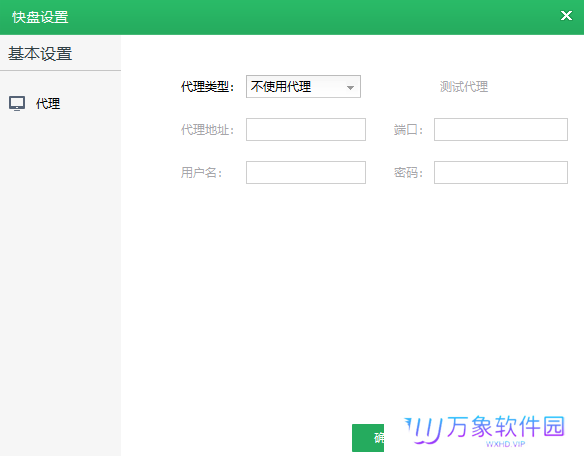This screenshot has height=456, width=584.
Task: Click the 测试代理 link
Action: (464, 86)
